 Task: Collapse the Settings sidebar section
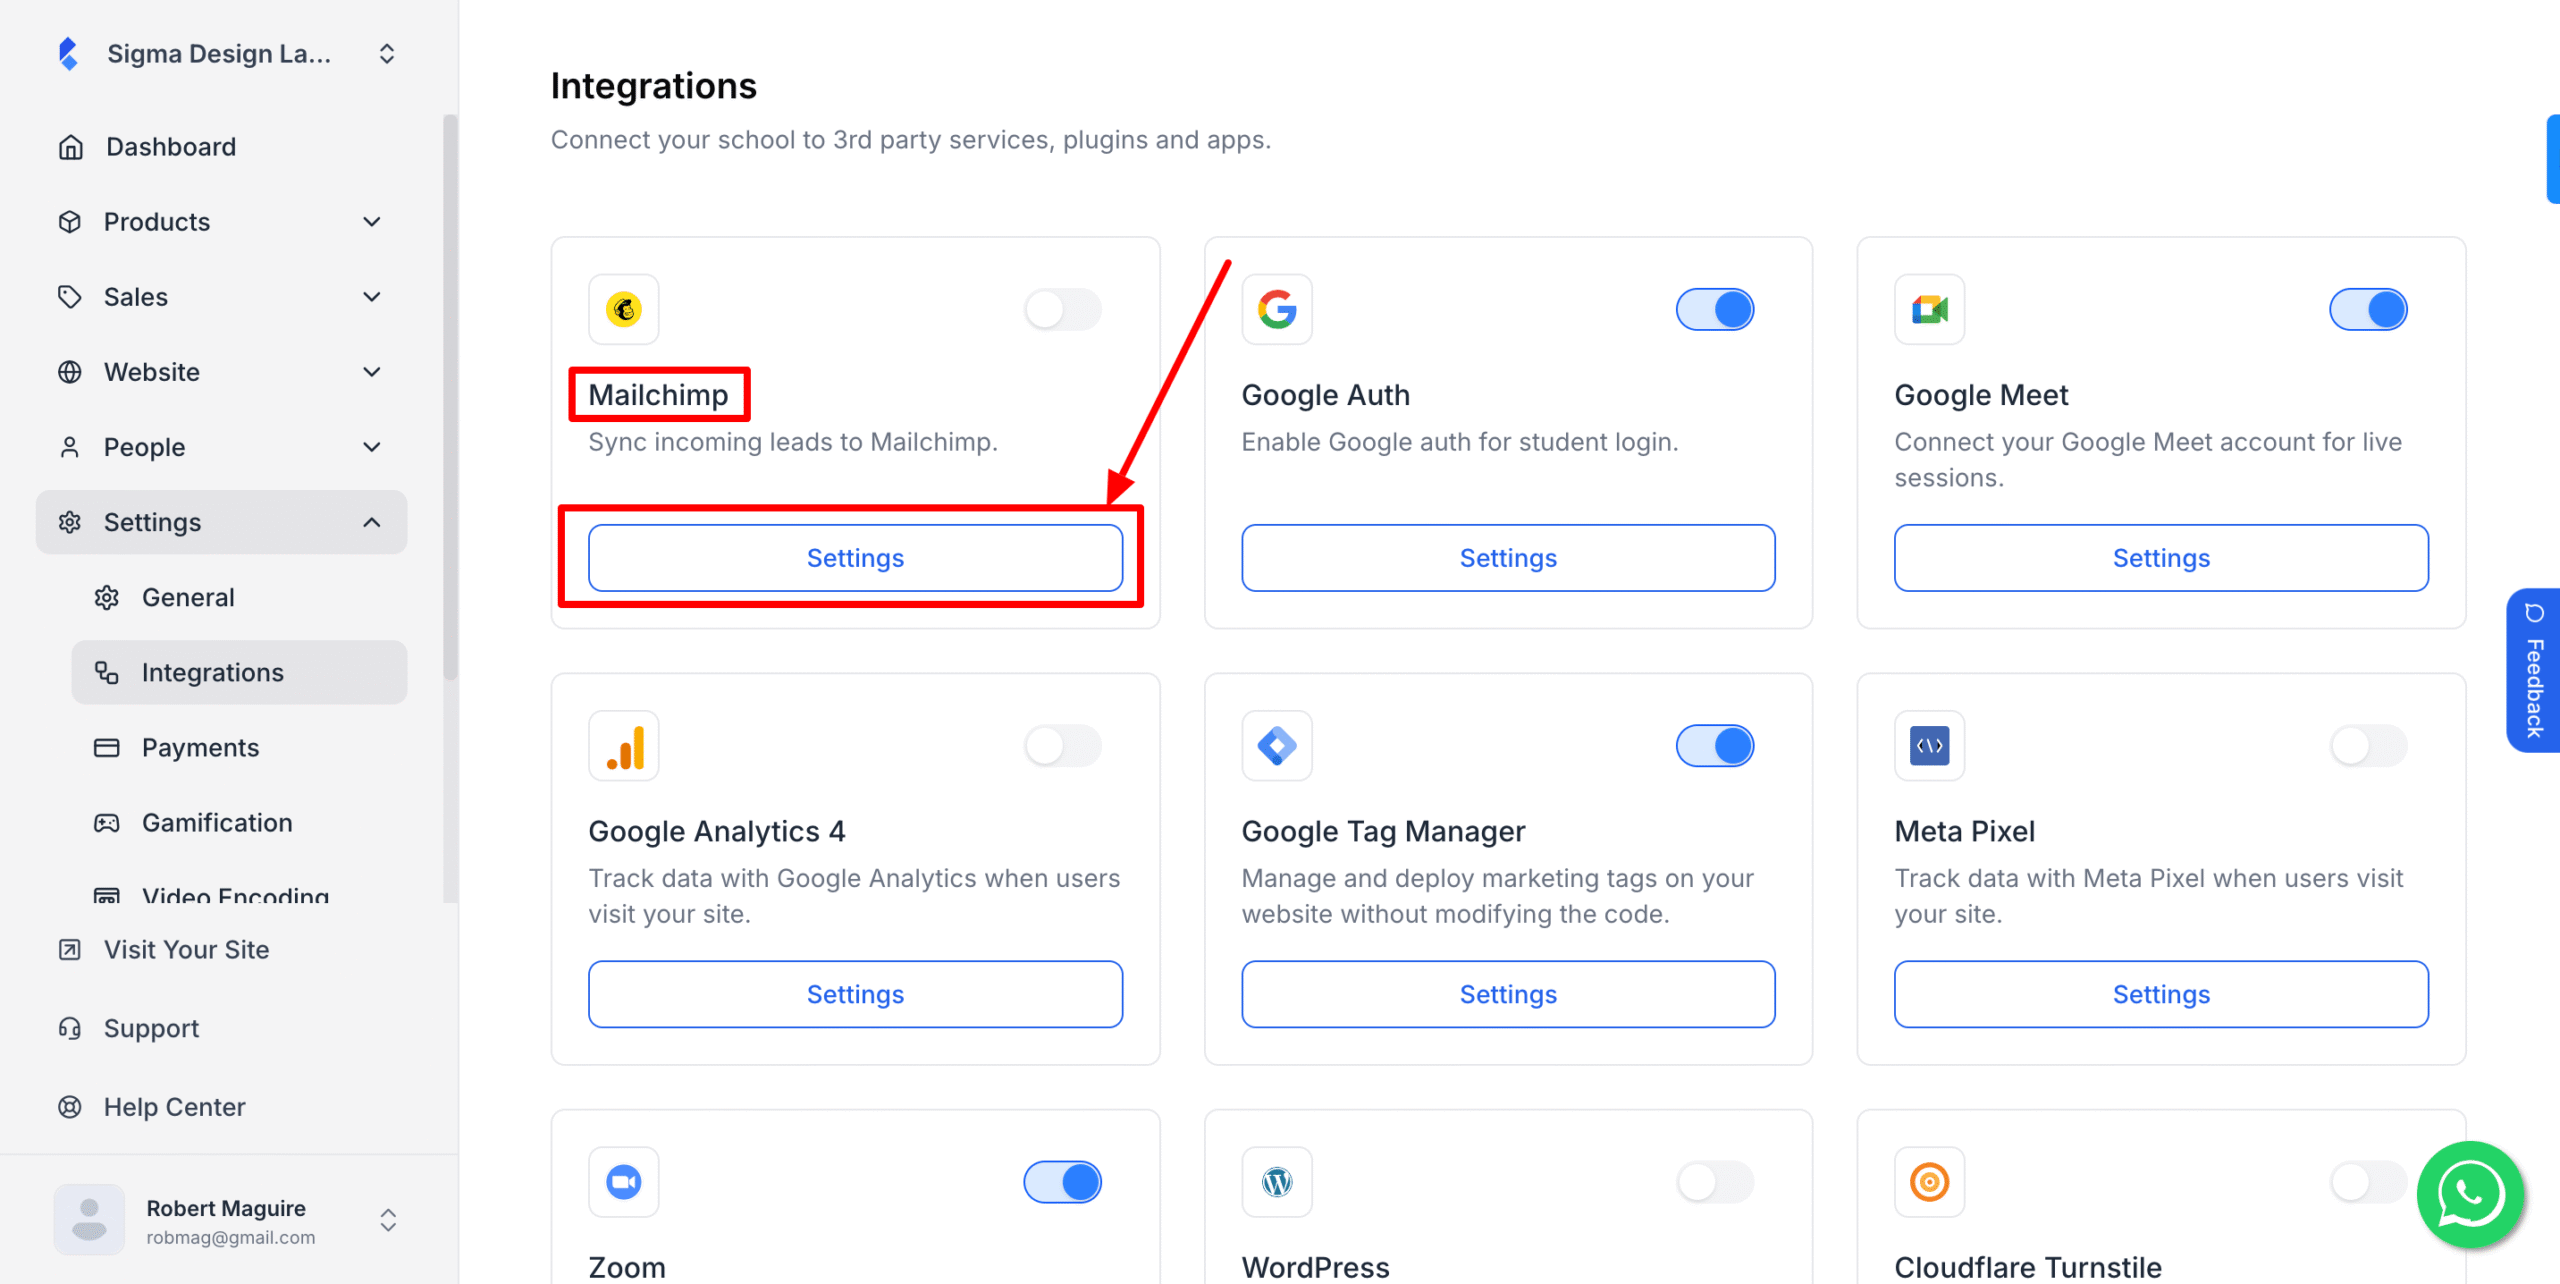click(372, 522)
